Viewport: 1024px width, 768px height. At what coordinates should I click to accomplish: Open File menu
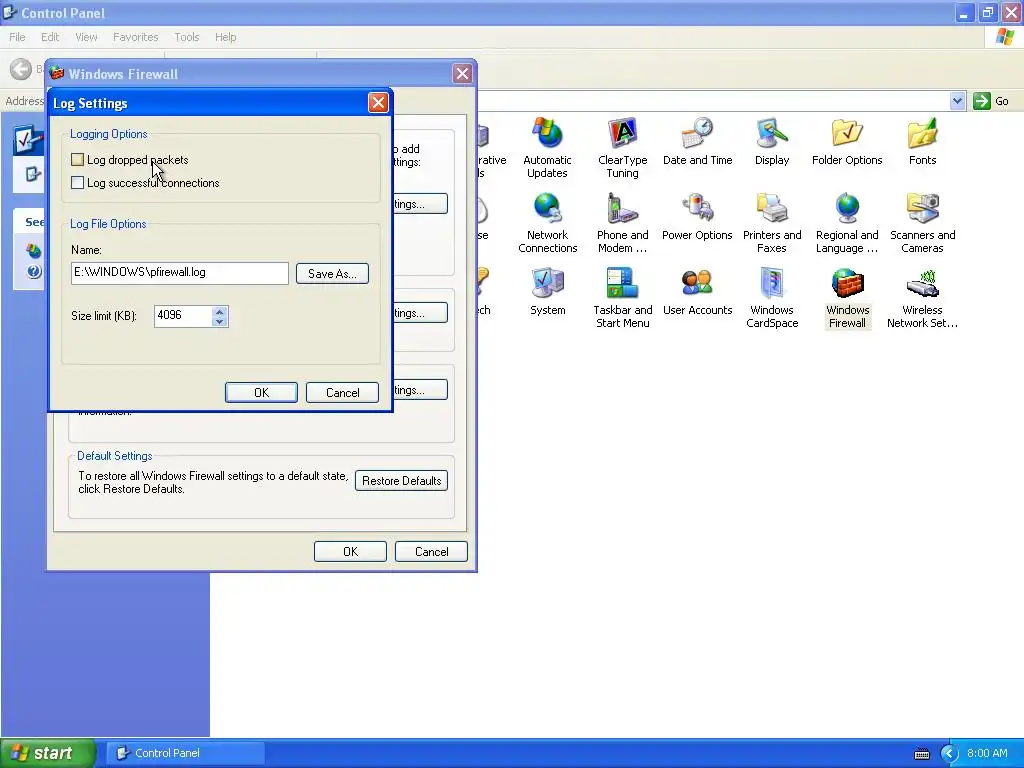click(x=17, y=37)
